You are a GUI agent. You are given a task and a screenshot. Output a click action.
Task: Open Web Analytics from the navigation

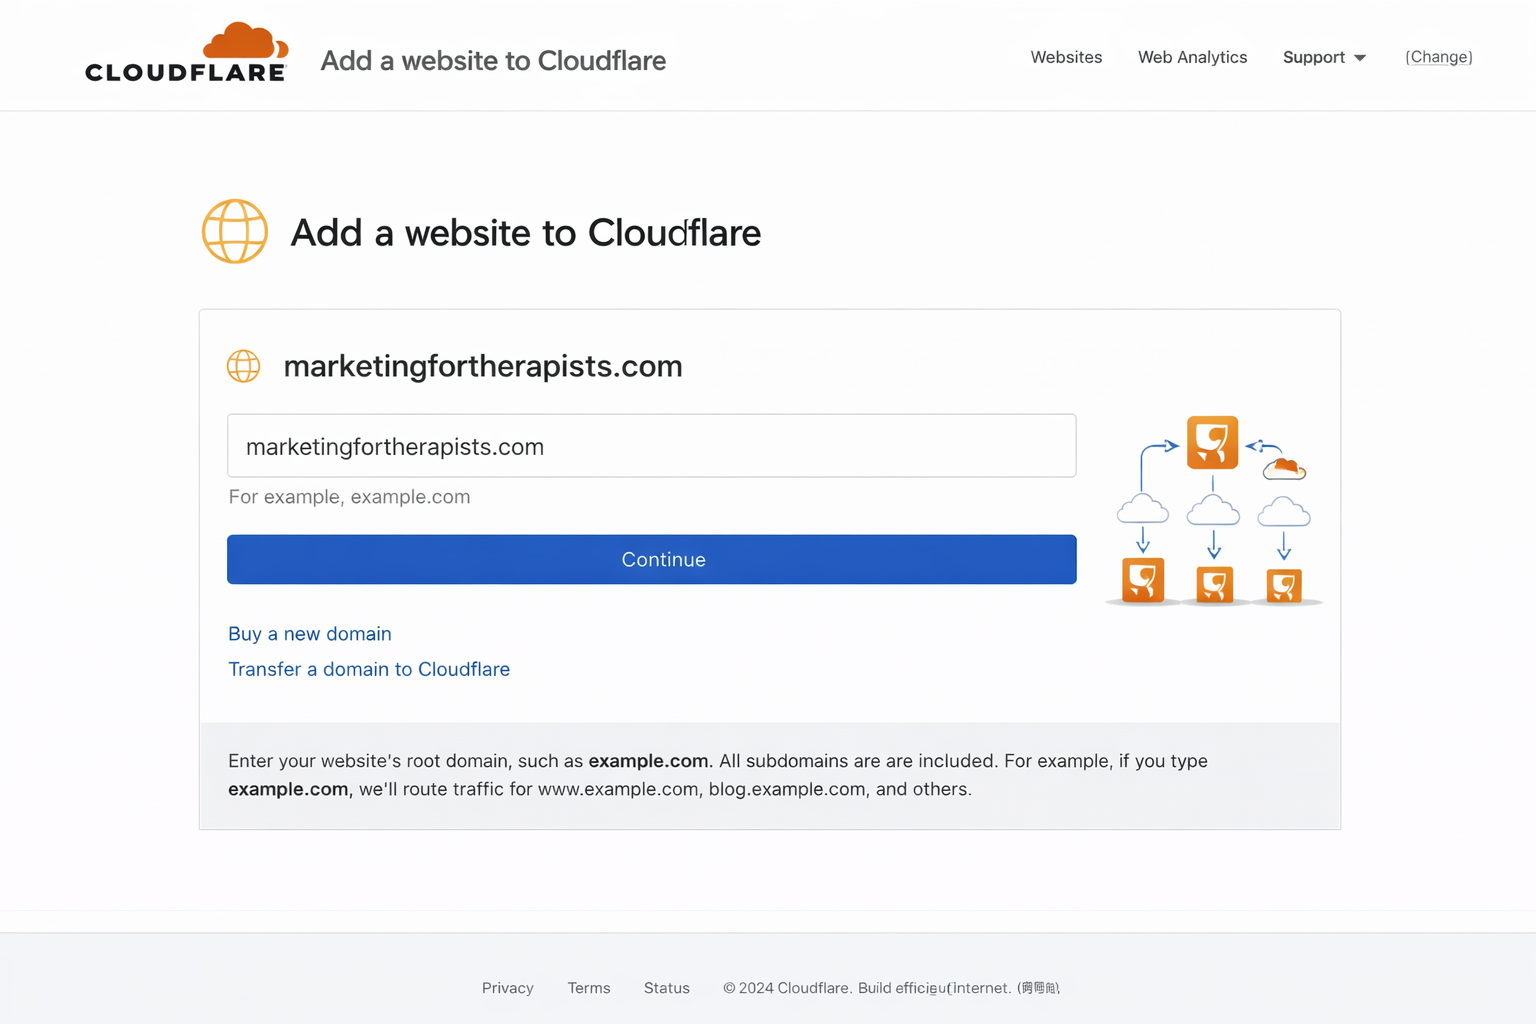tap(1191, 57)
